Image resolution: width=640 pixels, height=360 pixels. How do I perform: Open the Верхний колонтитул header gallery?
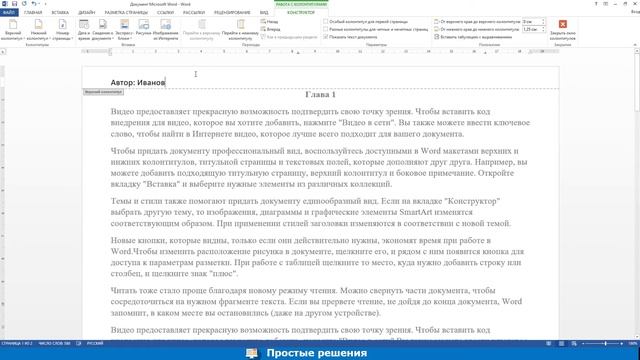coord(13,29)
